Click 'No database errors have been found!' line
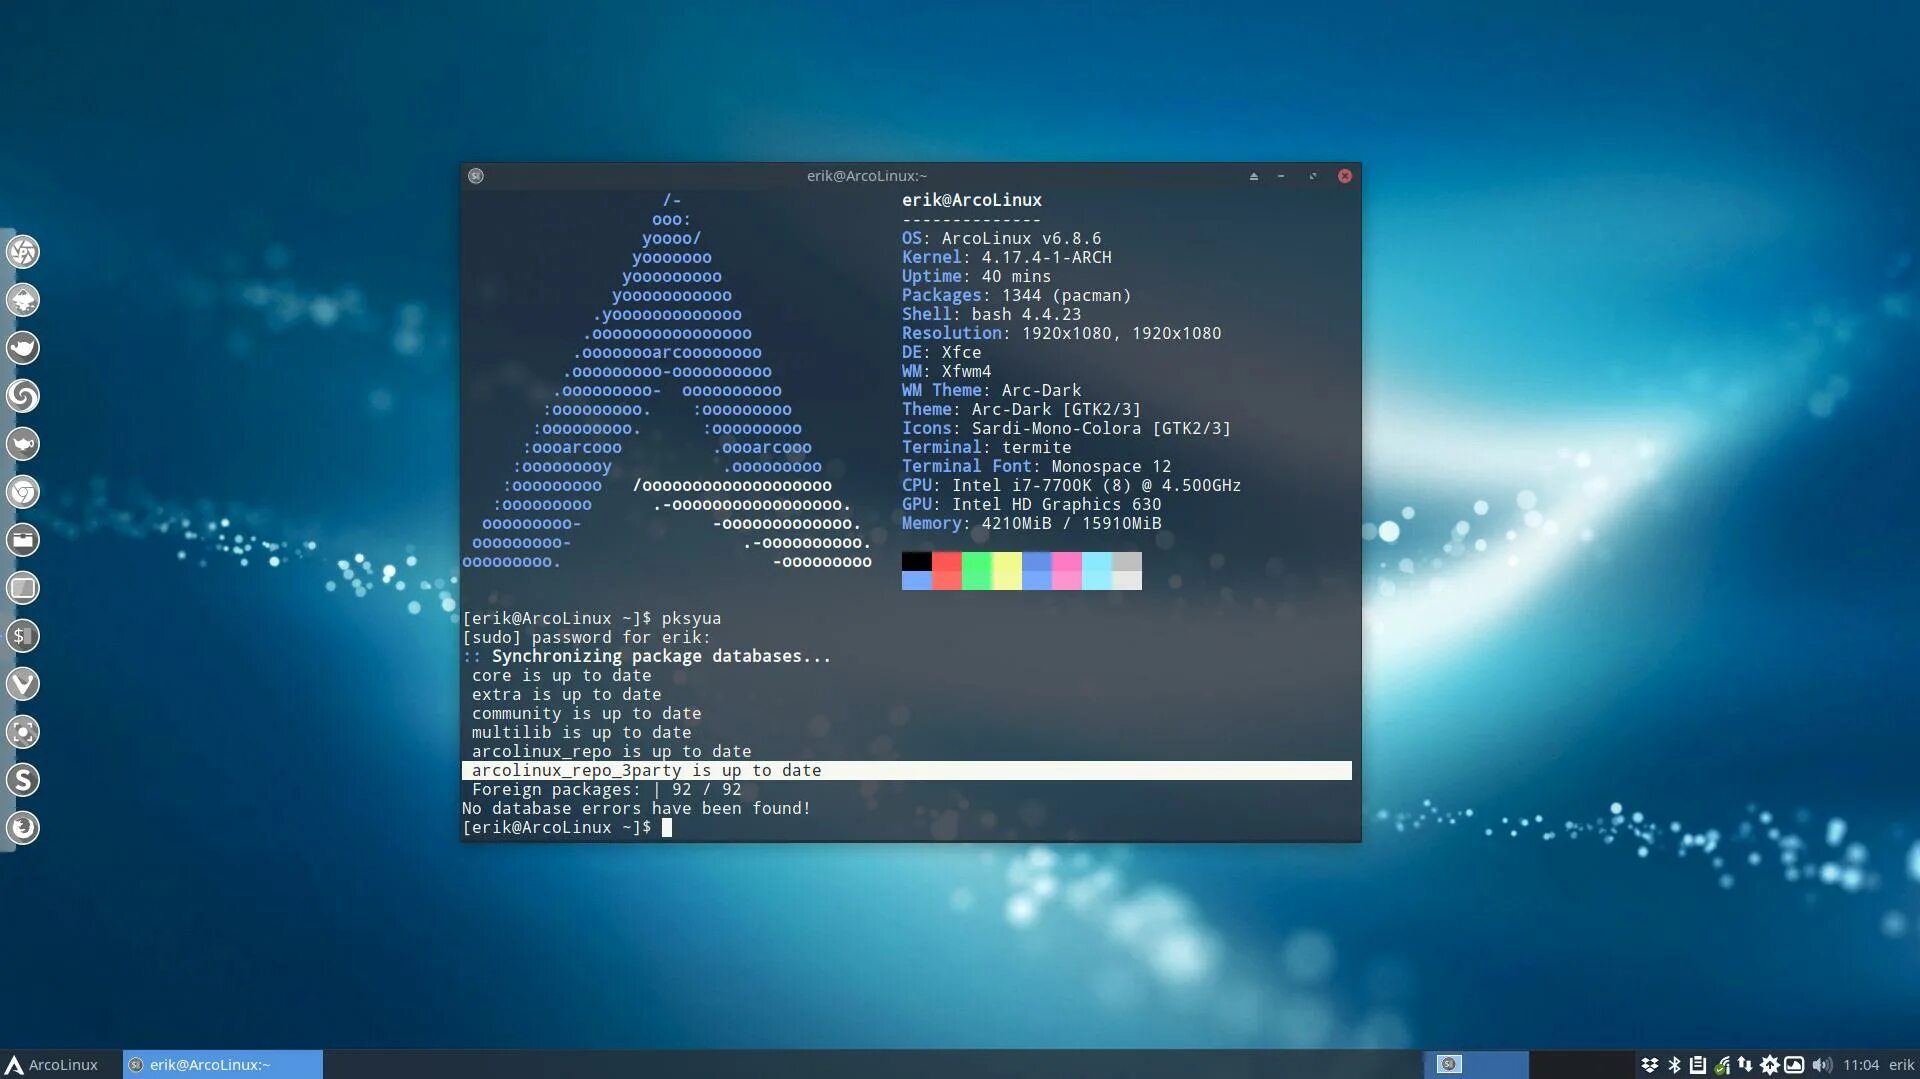This screenshot has width=1920, height=1079. [x=636, y=809]
